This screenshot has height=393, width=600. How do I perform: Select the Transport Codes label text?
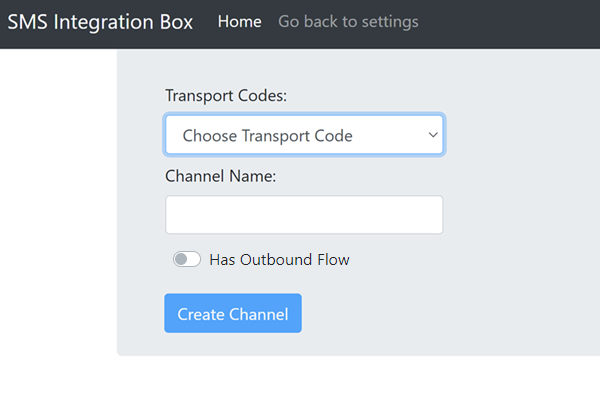pyautogui.click(x=226, y=96)
